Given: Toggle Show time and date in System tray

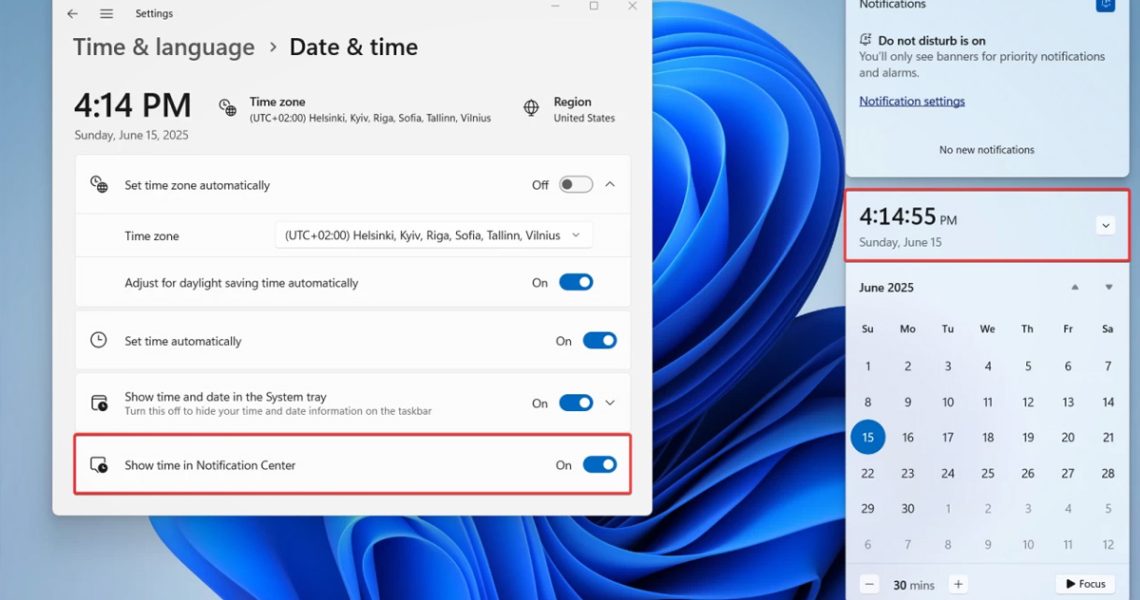Looking at the screenshot, I should 576,403.
